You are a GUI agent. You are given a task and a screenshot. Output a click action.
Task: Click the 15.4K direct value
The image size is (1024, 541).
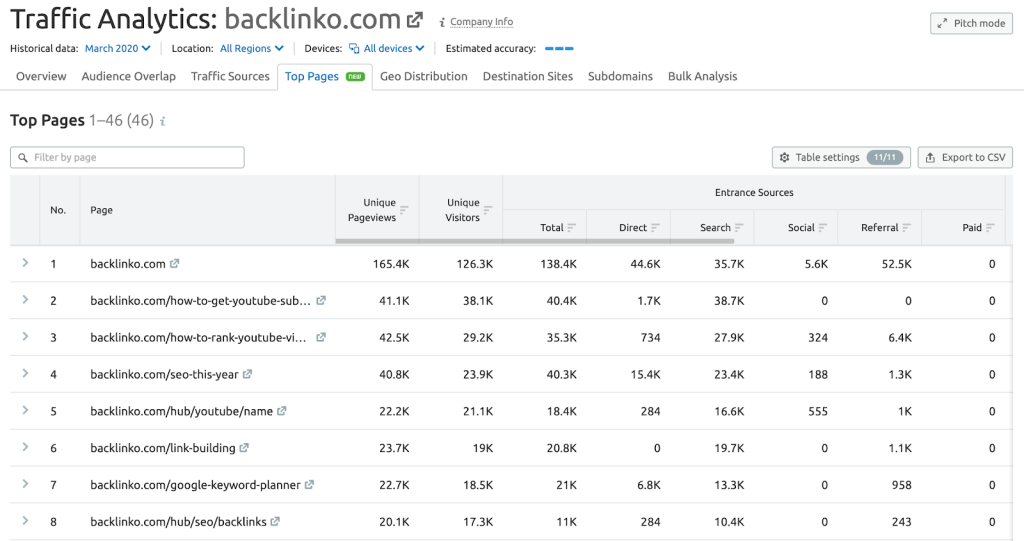pos(645,374)
